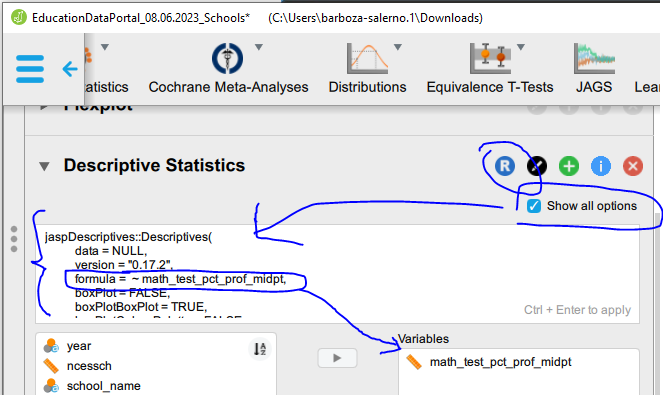Click the black edit title icon
This screenshot has width=663, height=395.
point(537,166)
